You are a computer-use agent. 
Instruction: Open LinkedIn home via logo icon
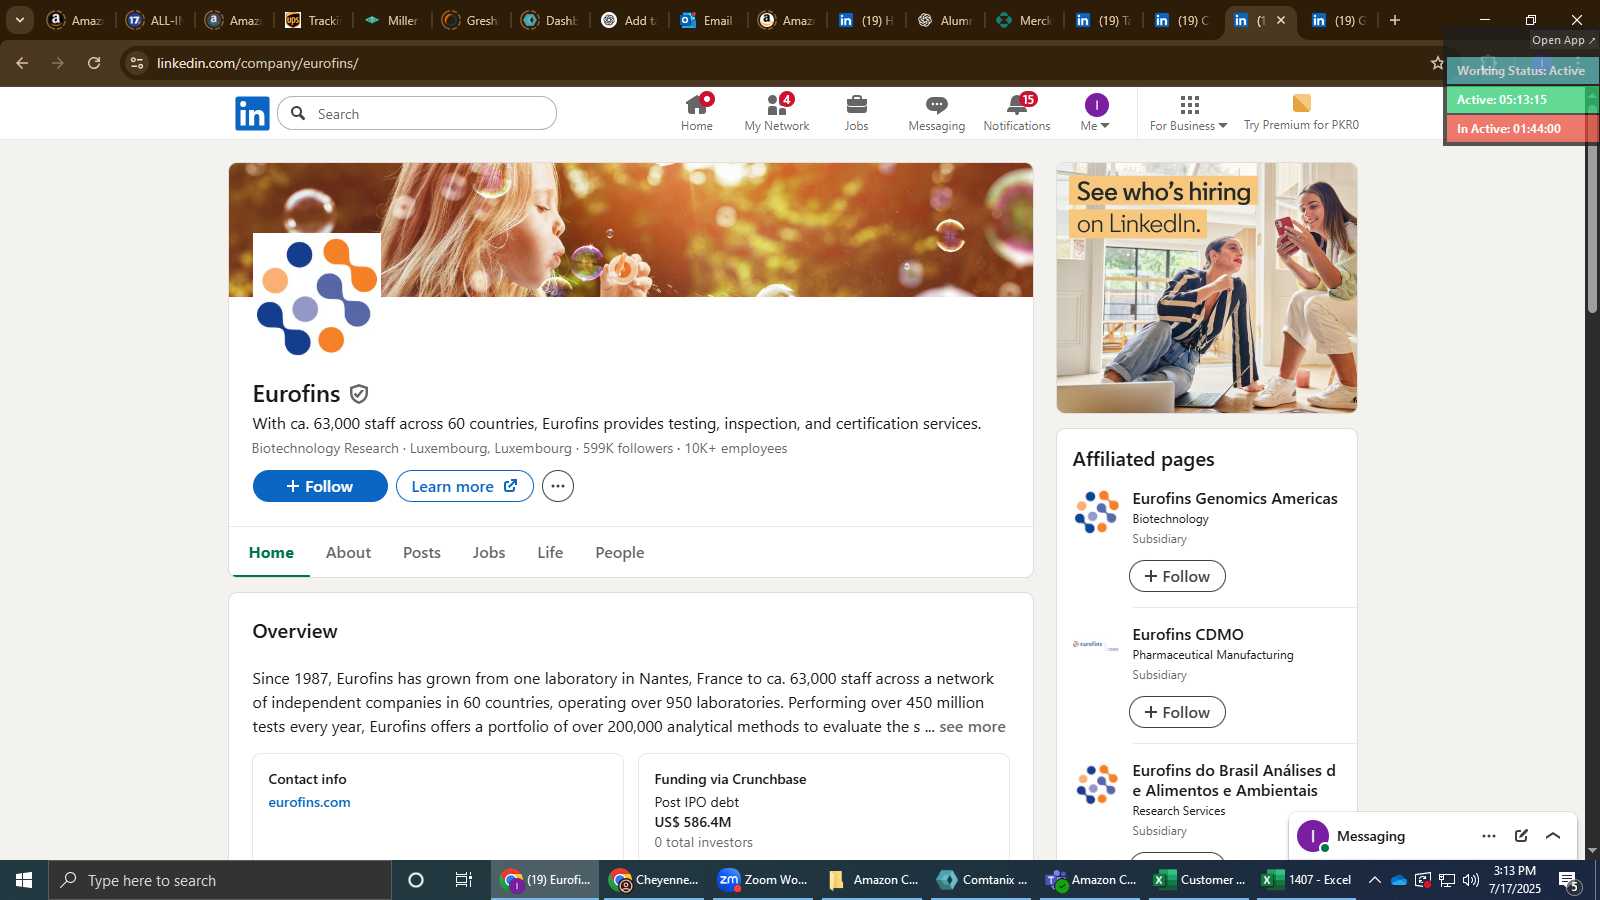(252, 114)
